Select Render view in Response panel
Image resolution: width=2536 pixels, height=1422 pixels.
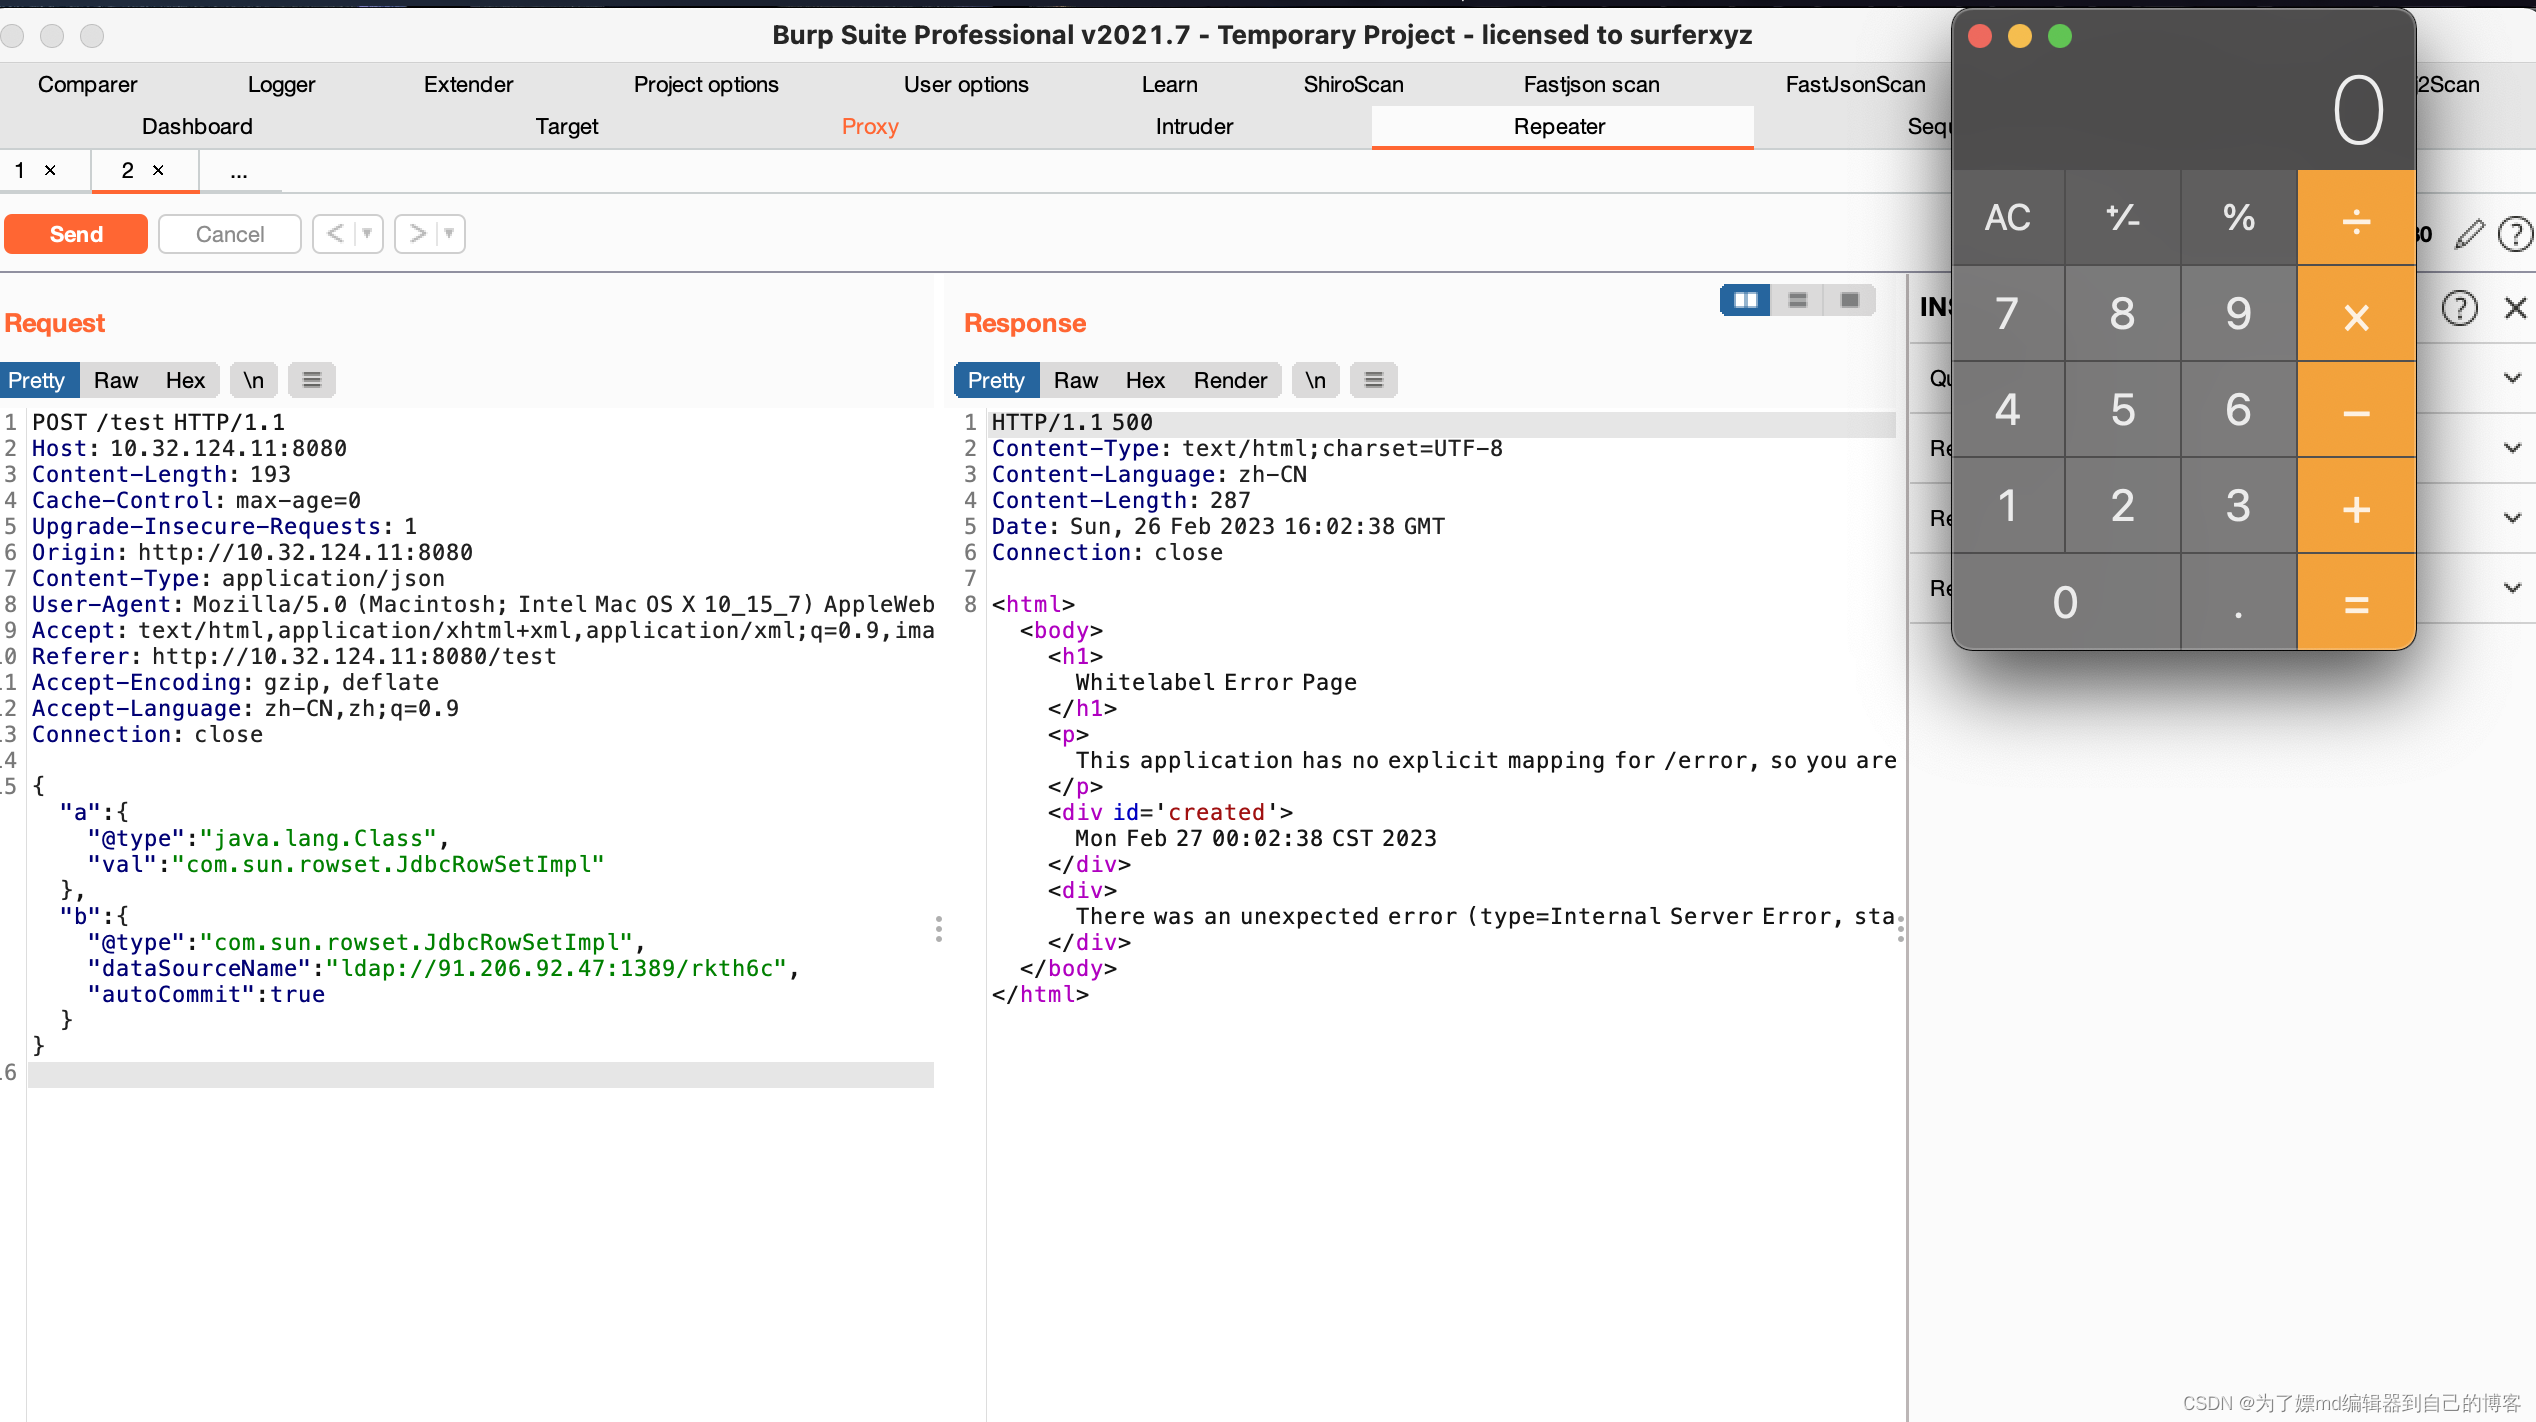[x=1230, y=380]
